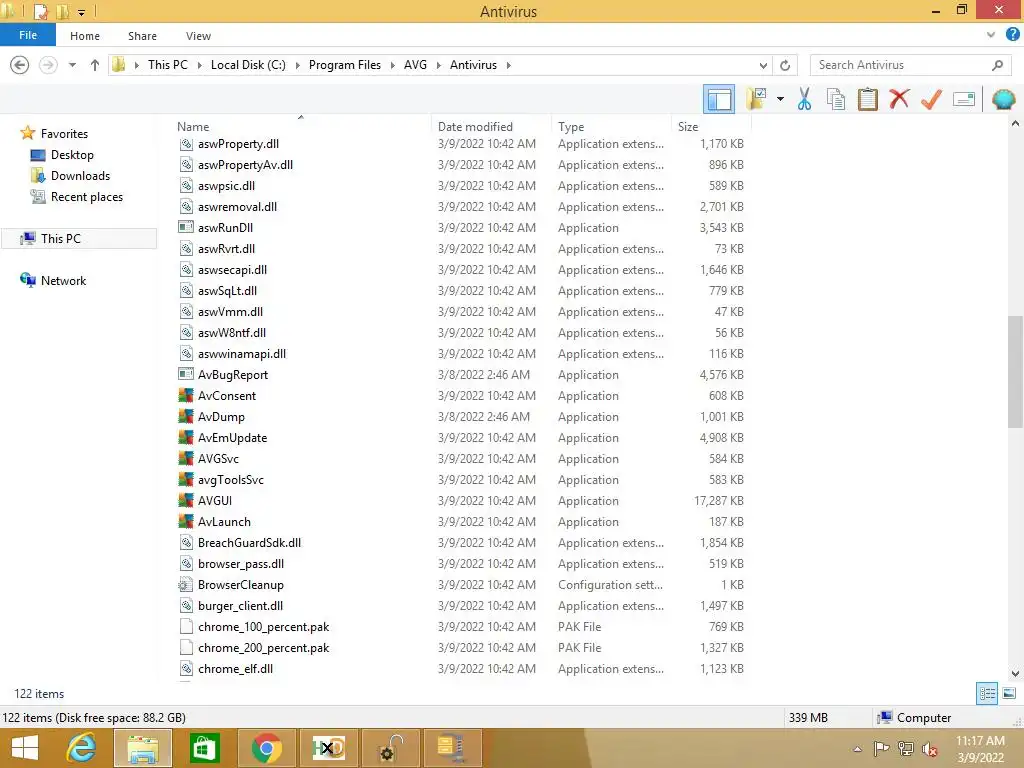The height and width of the screenshot is (768, 1024).
Task: Expand the chevron after 'Antivirus' breadcrumb
Action: pos(509,65)
